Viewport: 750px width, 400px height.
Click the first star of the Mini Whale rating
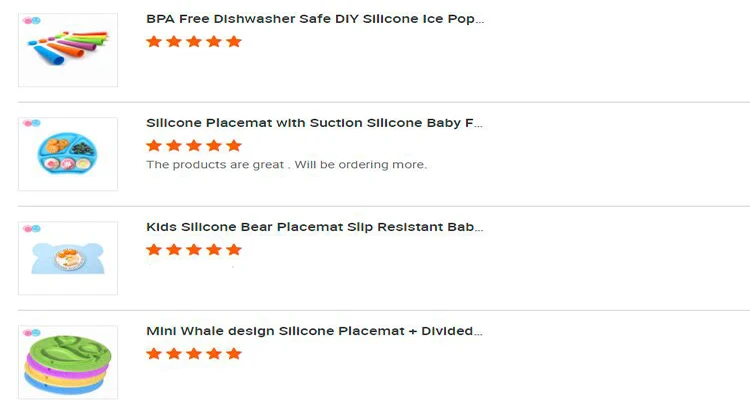point(153,354)
